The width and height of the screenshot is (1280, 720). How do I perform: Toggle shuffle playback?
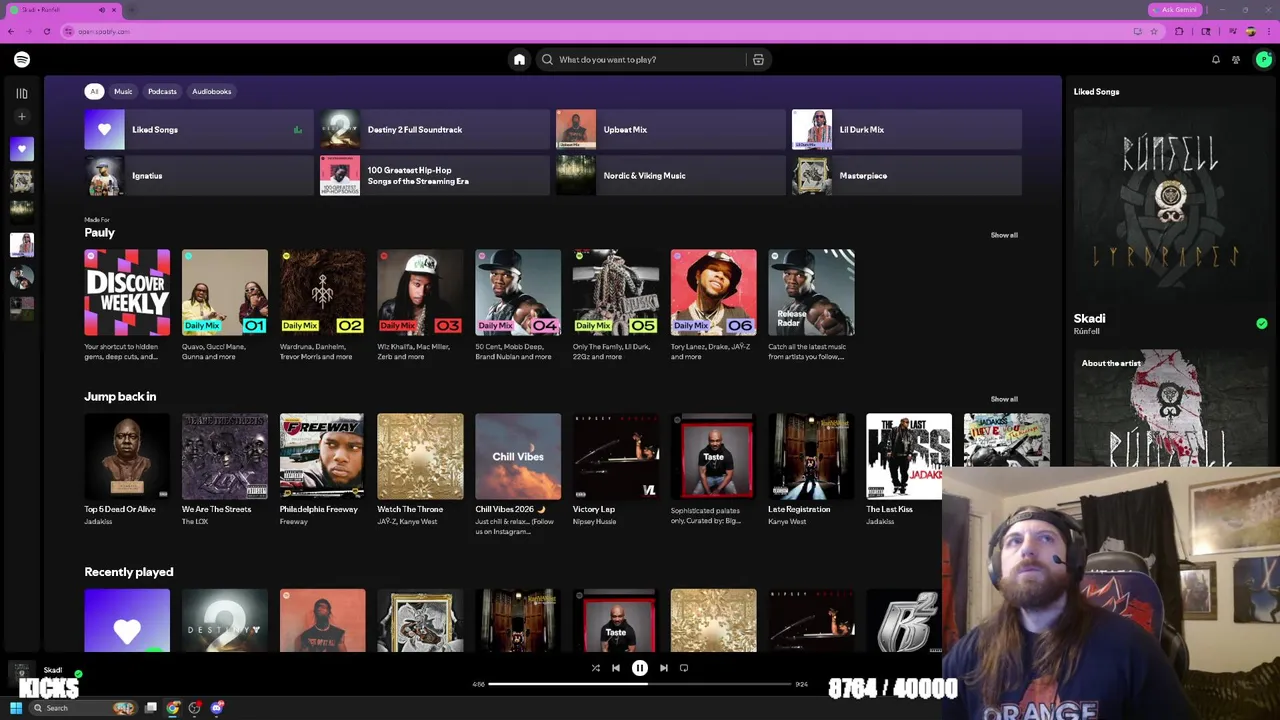coord(595,668)
